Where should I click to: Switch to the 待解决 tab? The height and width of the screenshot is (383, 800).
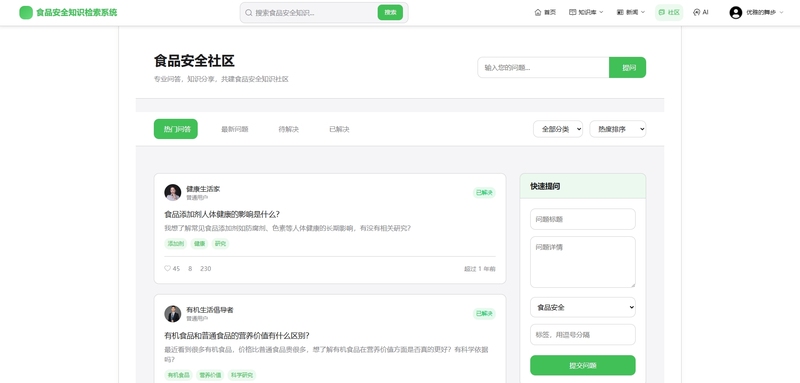289,129
